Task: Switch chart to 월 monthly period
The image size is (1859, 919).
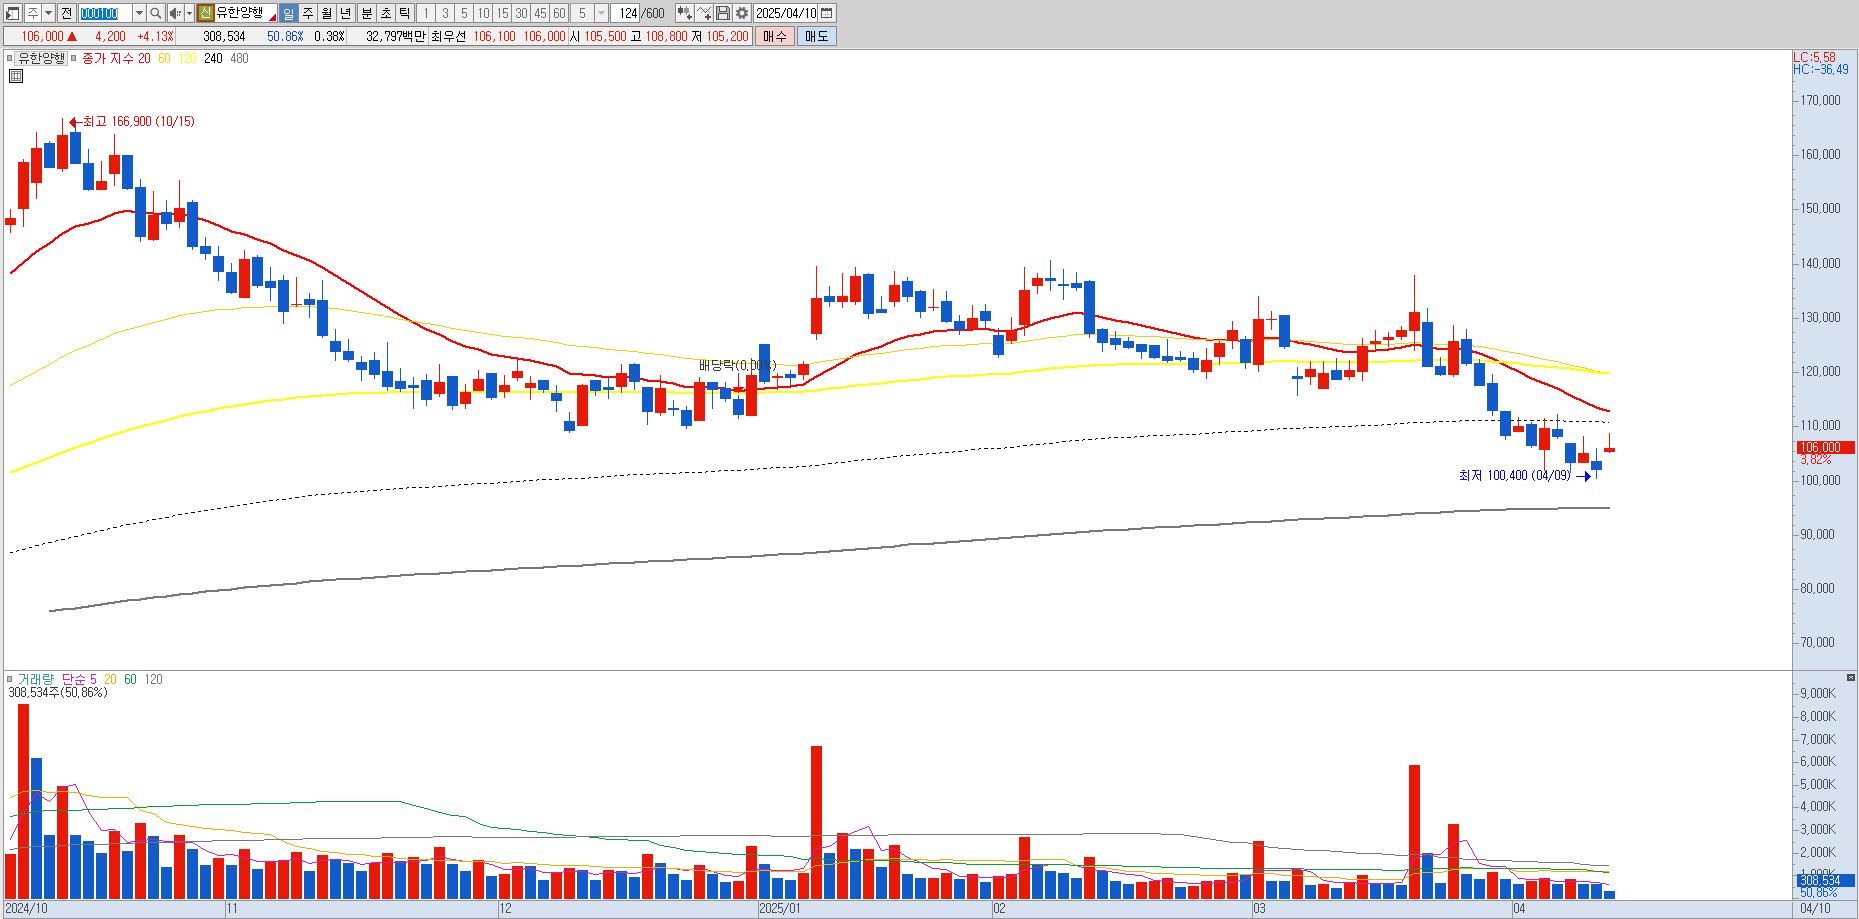Action: coord(327,13)
